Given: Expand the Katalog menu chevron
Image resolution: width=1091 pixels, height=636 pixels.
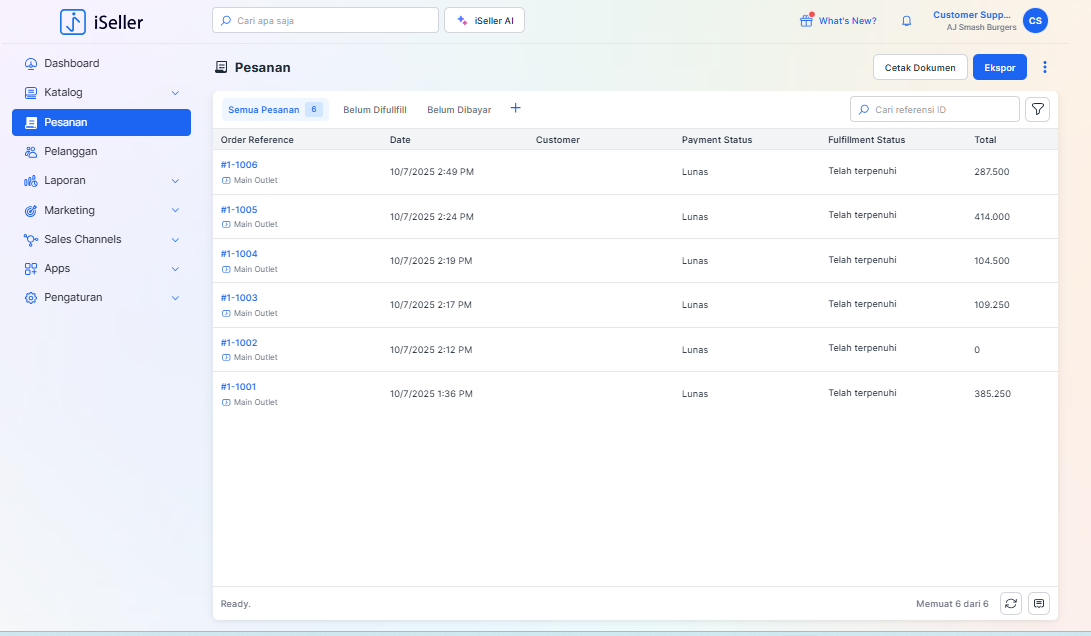Looking at the screenshot, I should [175, 93].
